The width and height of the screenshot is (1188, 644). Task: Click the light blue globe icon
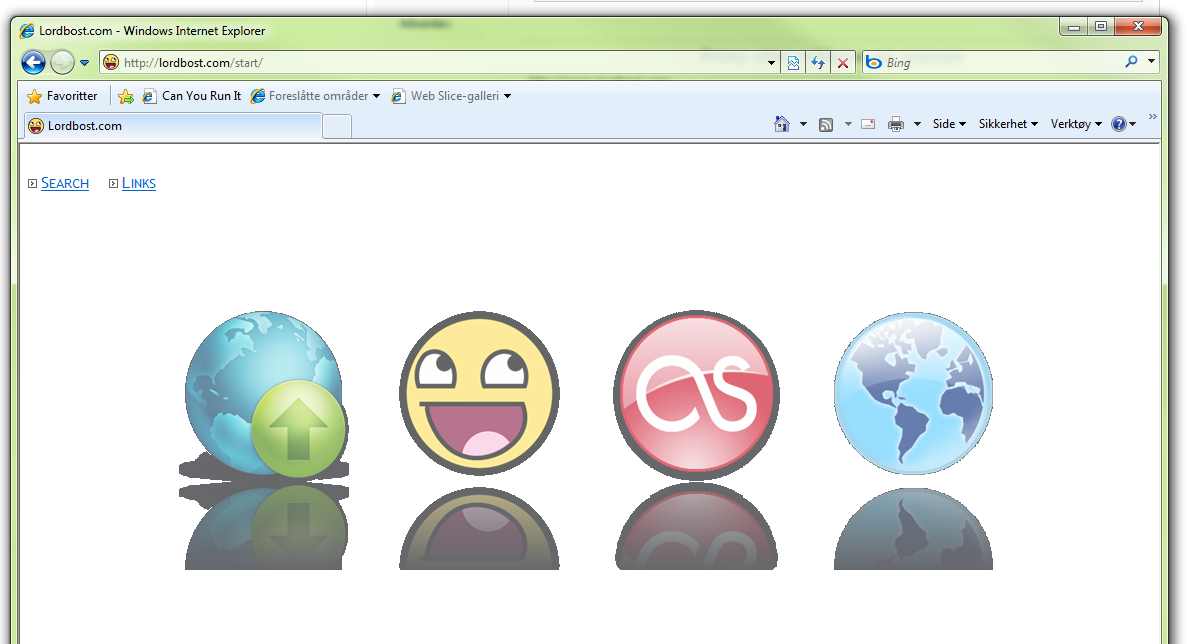coord(913,393)
